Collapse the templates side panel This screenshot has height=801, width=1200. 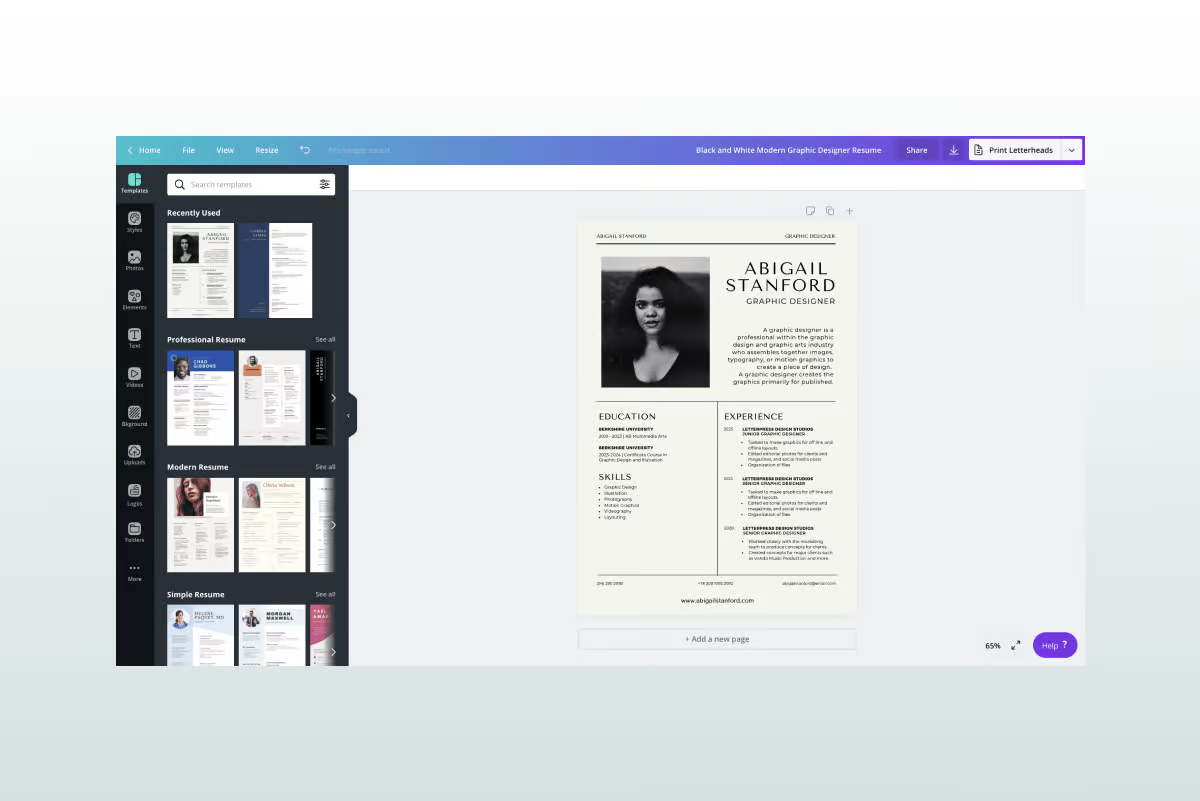348,415
